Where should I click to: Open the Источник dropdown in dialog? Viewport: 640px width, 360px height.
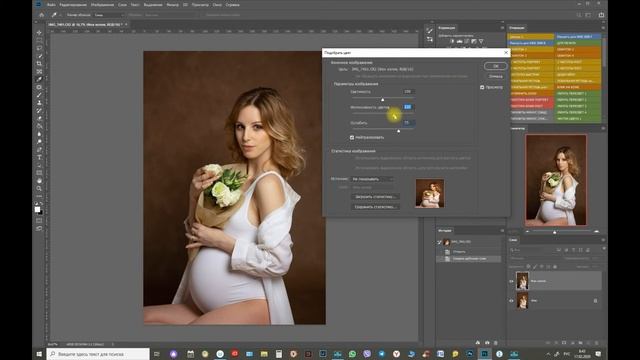[372, 179]
